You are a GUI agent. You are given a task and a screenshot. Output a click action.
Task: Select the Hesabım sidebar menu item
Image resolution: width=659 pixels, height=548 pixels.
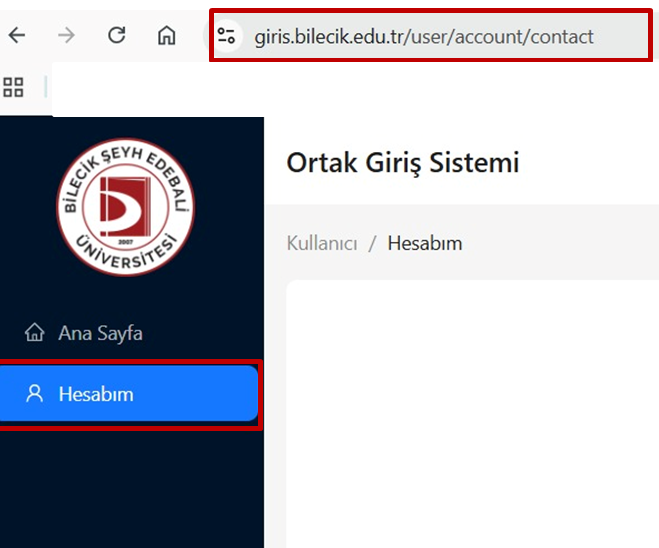click(x=128, y=394)
